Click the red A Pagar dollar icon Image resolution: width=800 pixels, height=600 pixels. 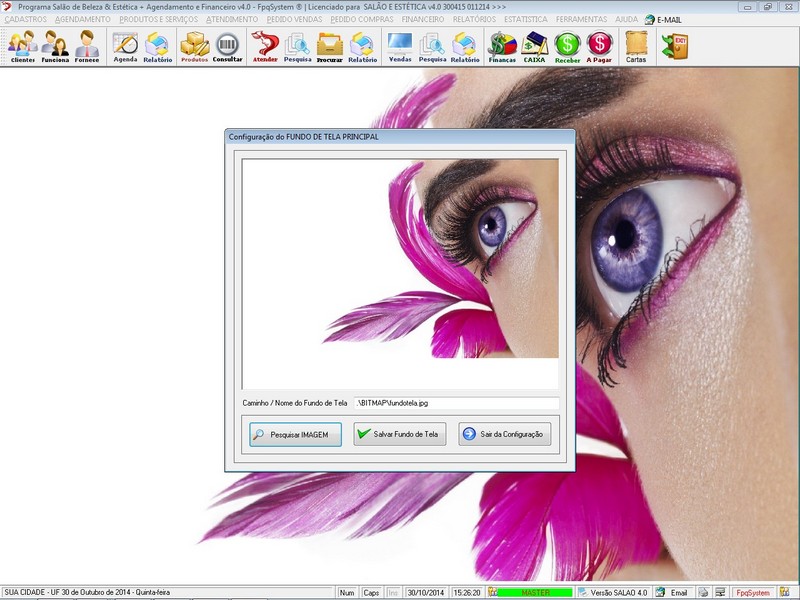pyautogui.click(x=599, y=46)
